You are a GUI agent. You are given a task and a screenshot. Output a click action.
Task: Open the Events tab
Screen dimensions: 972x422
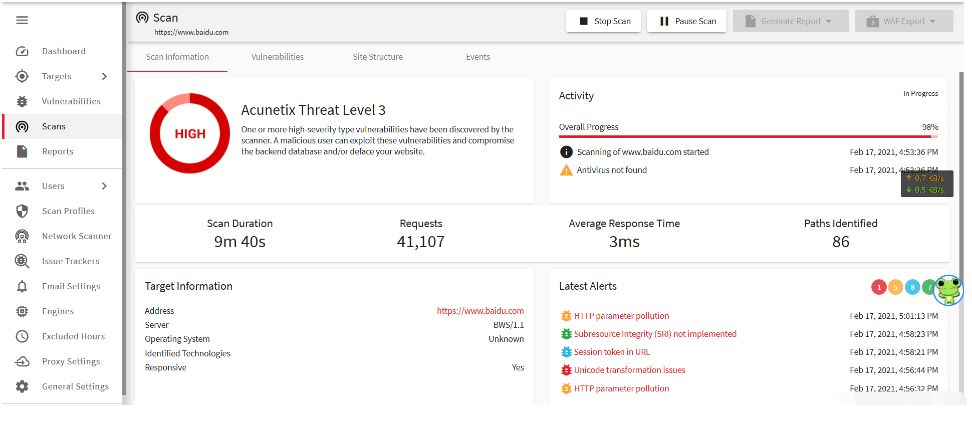478,57
